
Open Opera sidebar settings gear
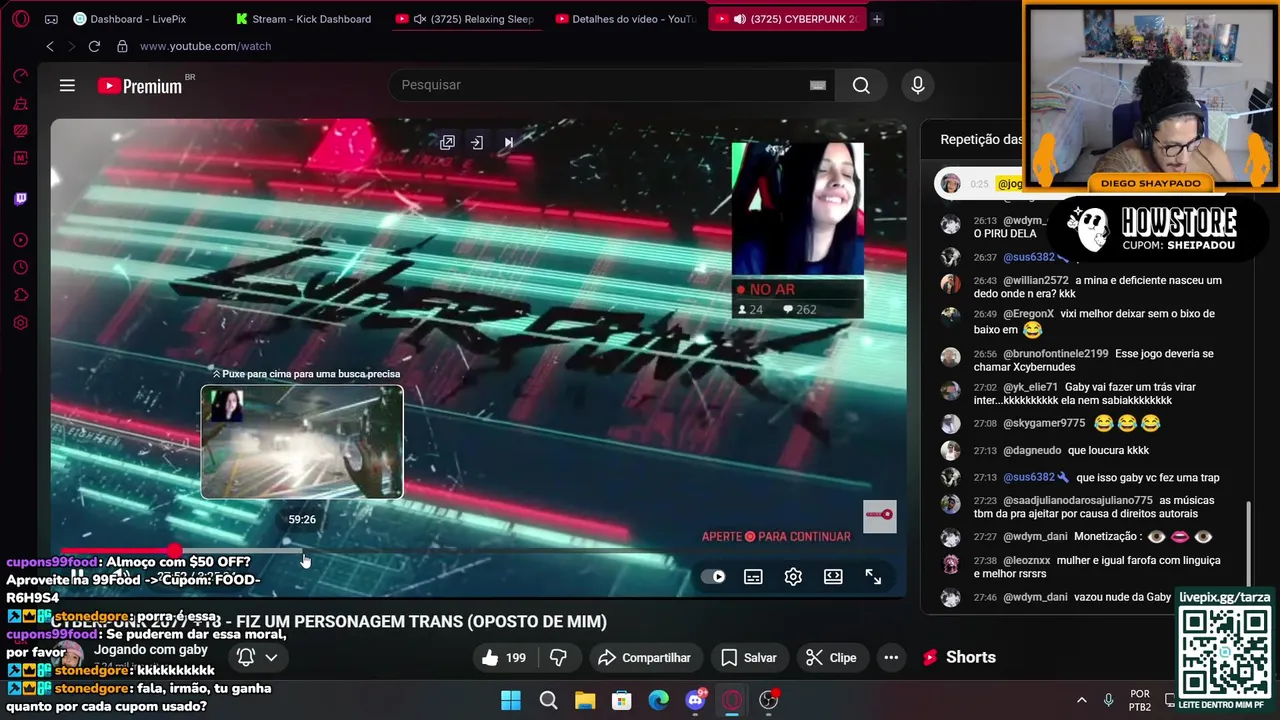(20, 323)
